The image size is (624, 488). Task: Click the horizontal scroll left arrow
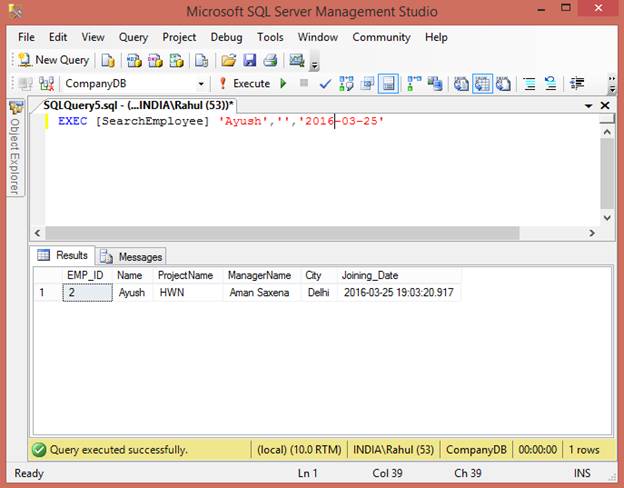[x=37, y=233]
